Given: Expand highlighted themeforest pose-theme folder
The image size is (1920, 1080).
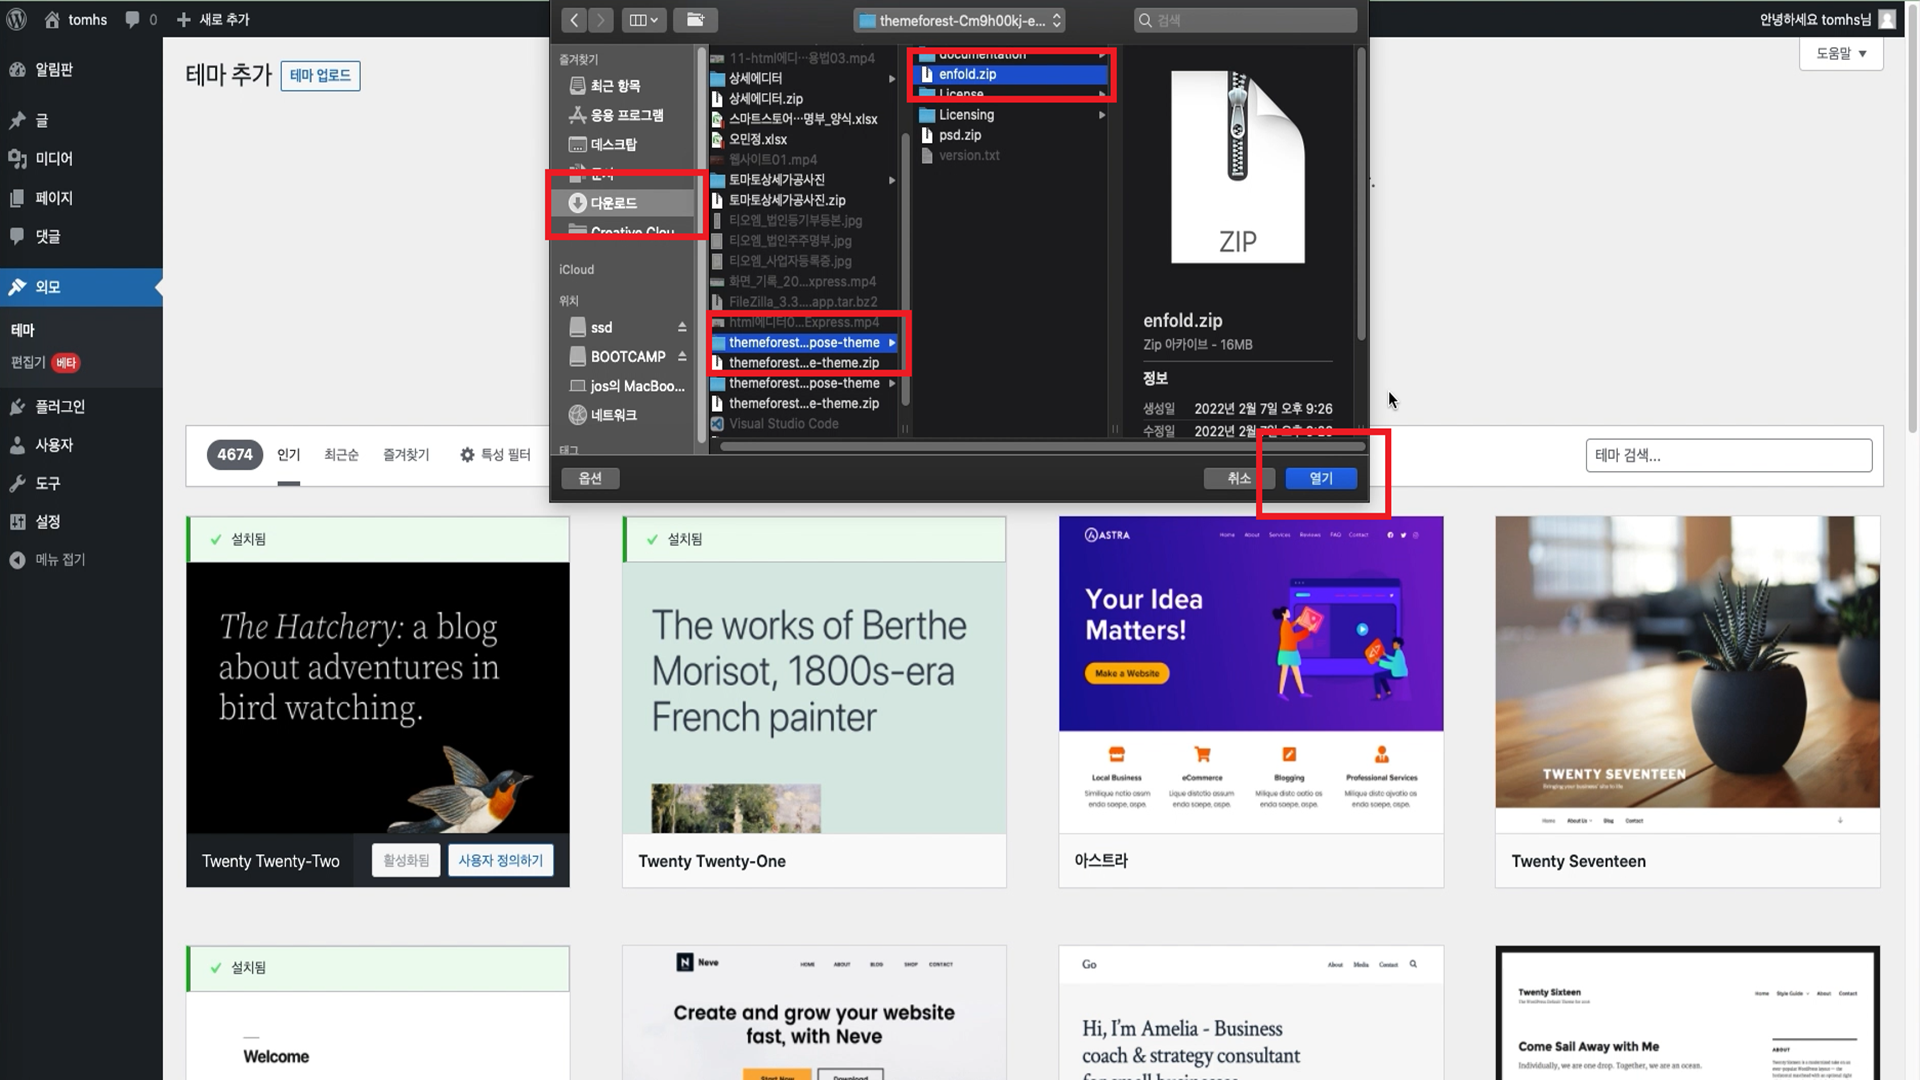Looking at the screenshot, I should [891, 342].
